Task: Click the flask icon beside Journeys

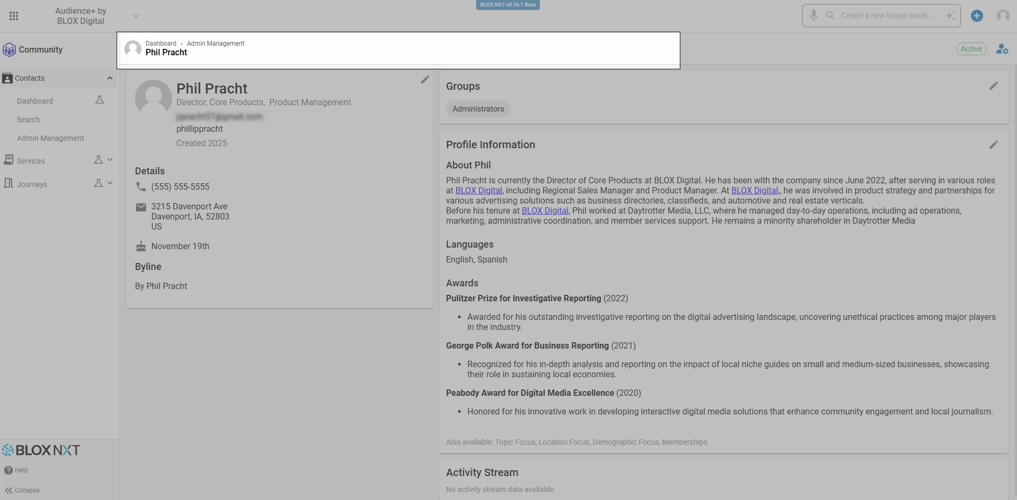Action: (98, 184)
